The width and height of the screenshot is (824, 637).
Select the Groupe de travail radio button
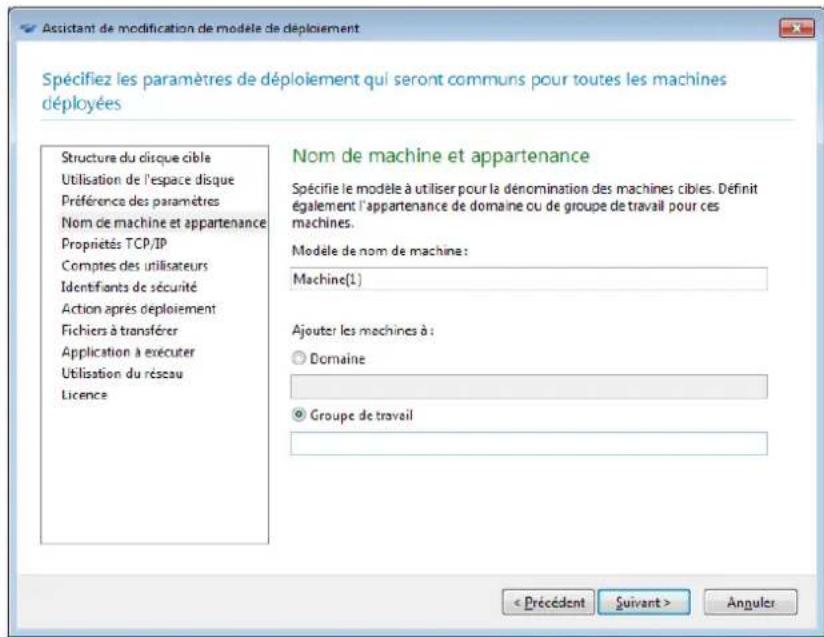tap(298, 415)
